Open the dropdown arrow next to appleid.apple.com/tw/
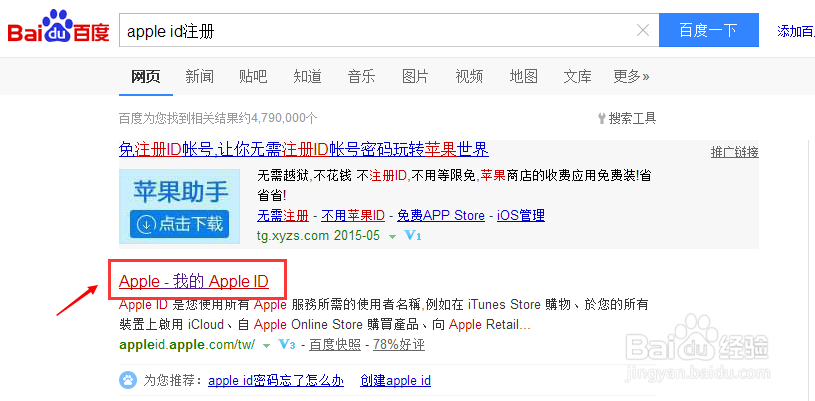815x401 pixels. pyautogui.click(x=267, y=345)
